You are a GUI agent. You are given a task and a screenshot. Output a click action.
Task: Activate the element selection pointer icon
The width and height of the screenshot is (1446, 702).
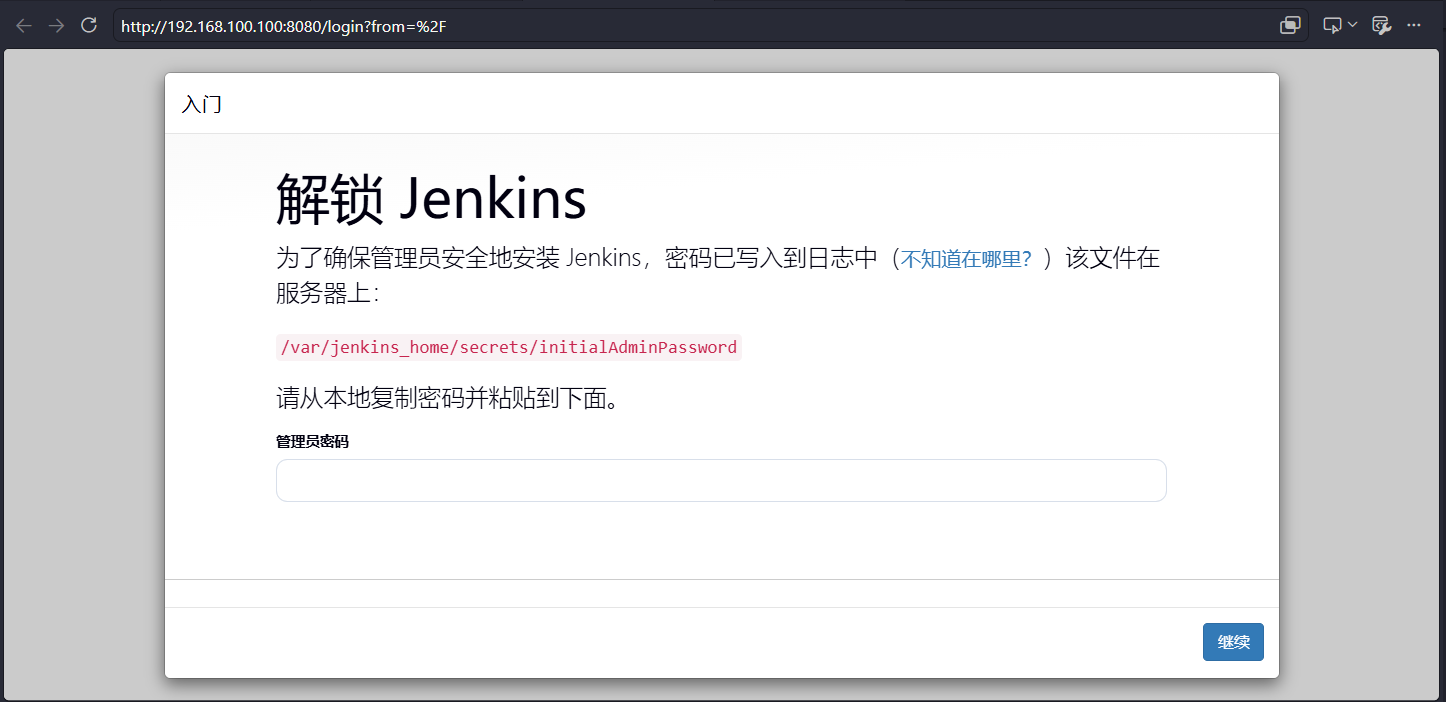click(x=1332, y=25)
